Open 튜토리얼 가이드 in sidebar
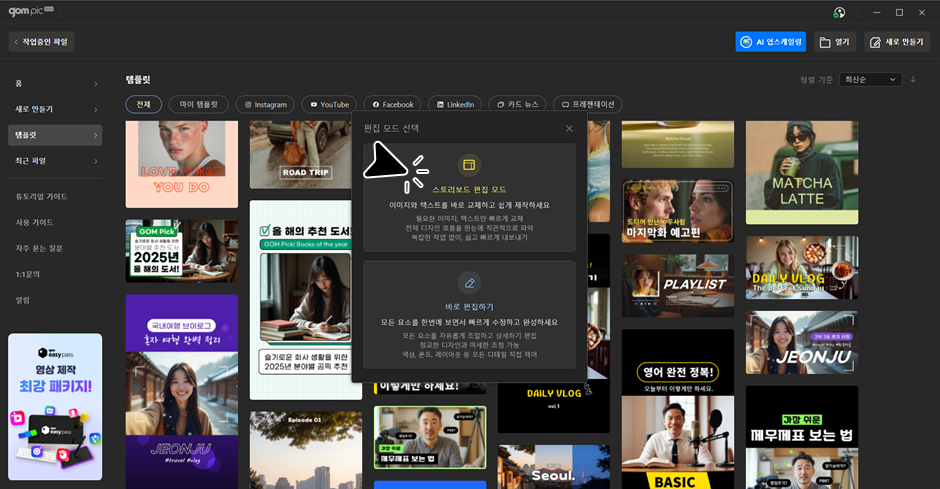The height and width of the screenshot is (489, 940). coord(41,197)
